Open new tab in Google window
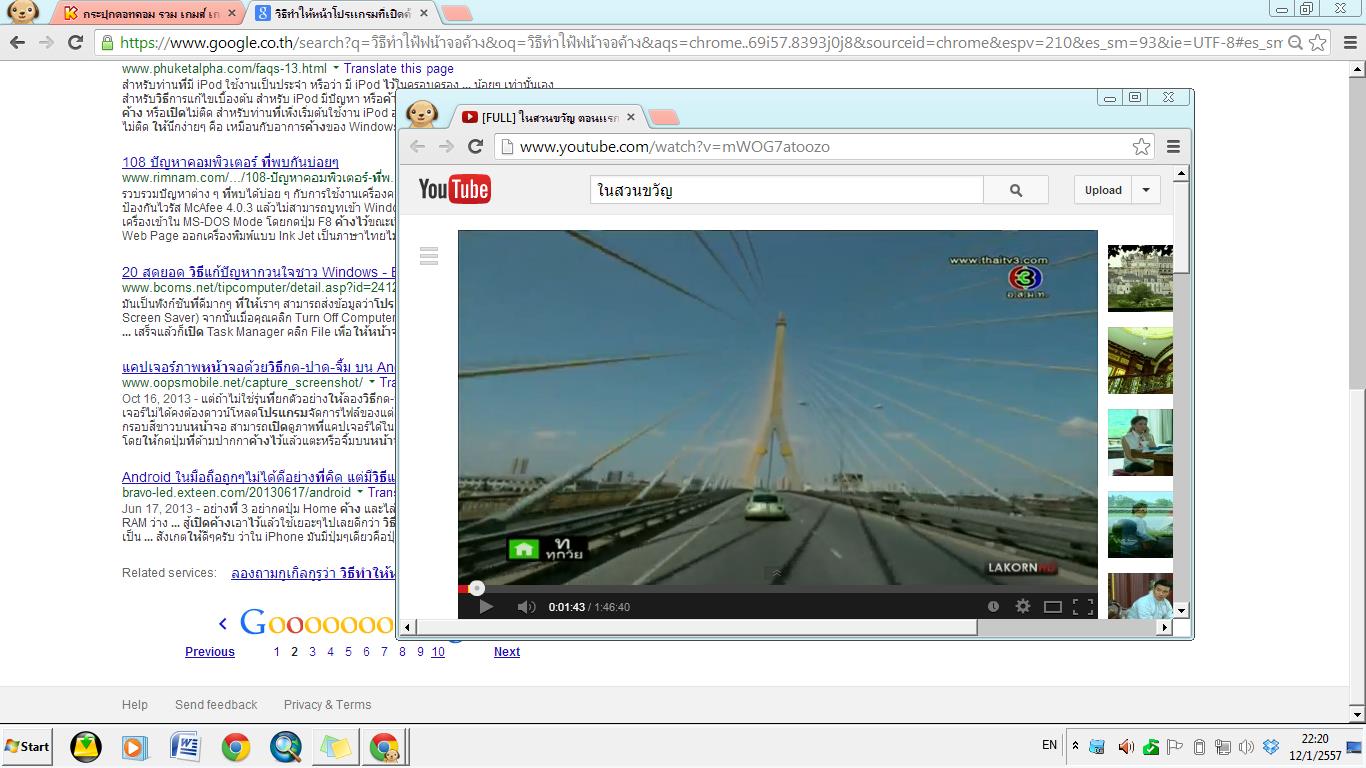Screen dimensions: 1366x768 pos(457,13)
